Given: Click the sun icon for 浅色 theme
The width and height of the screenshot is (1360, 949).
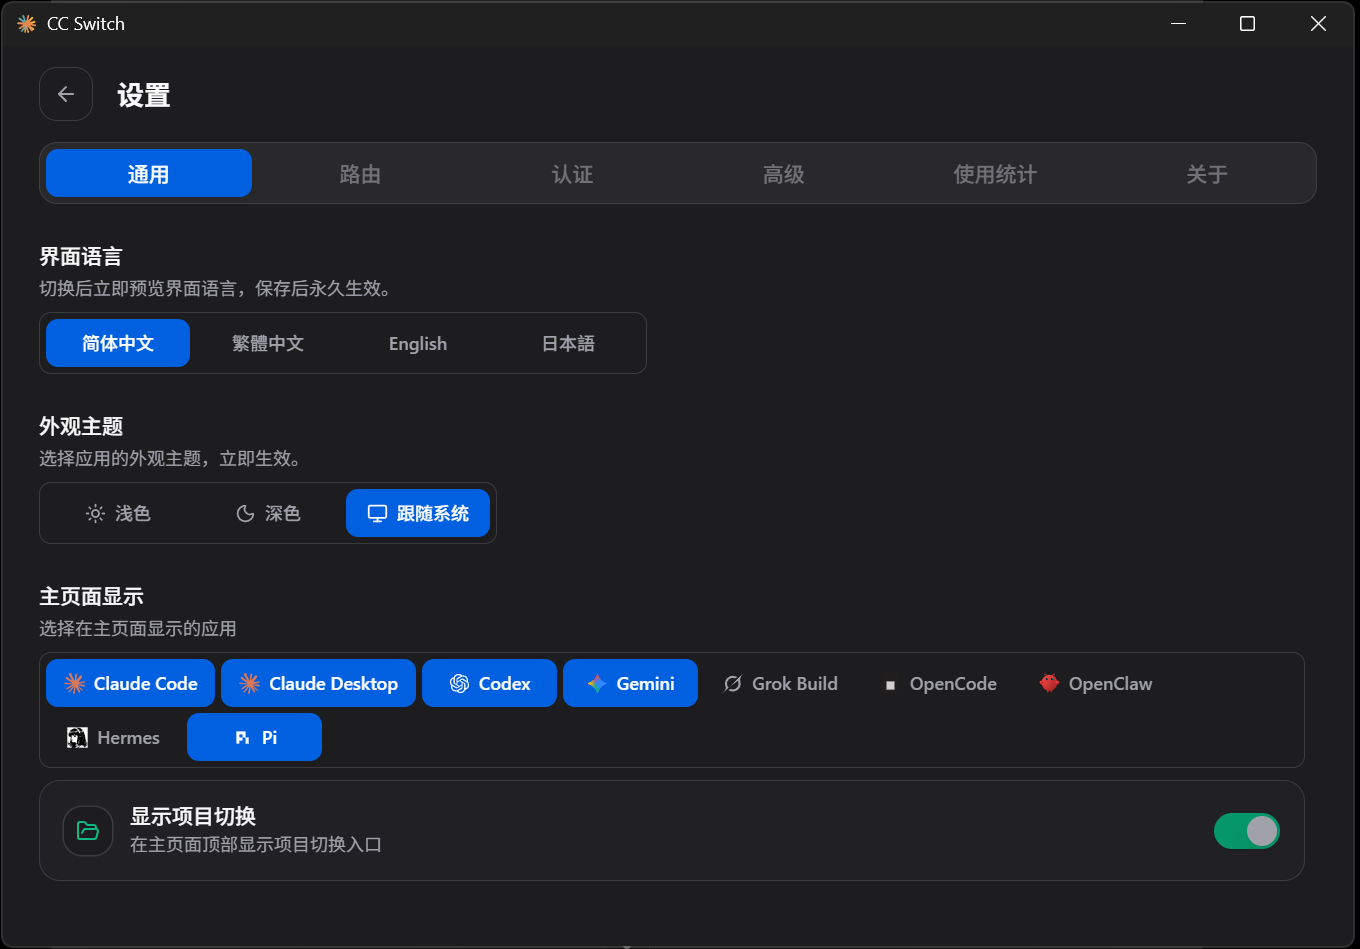Looking at the screenshot, I should coord(95,513).
